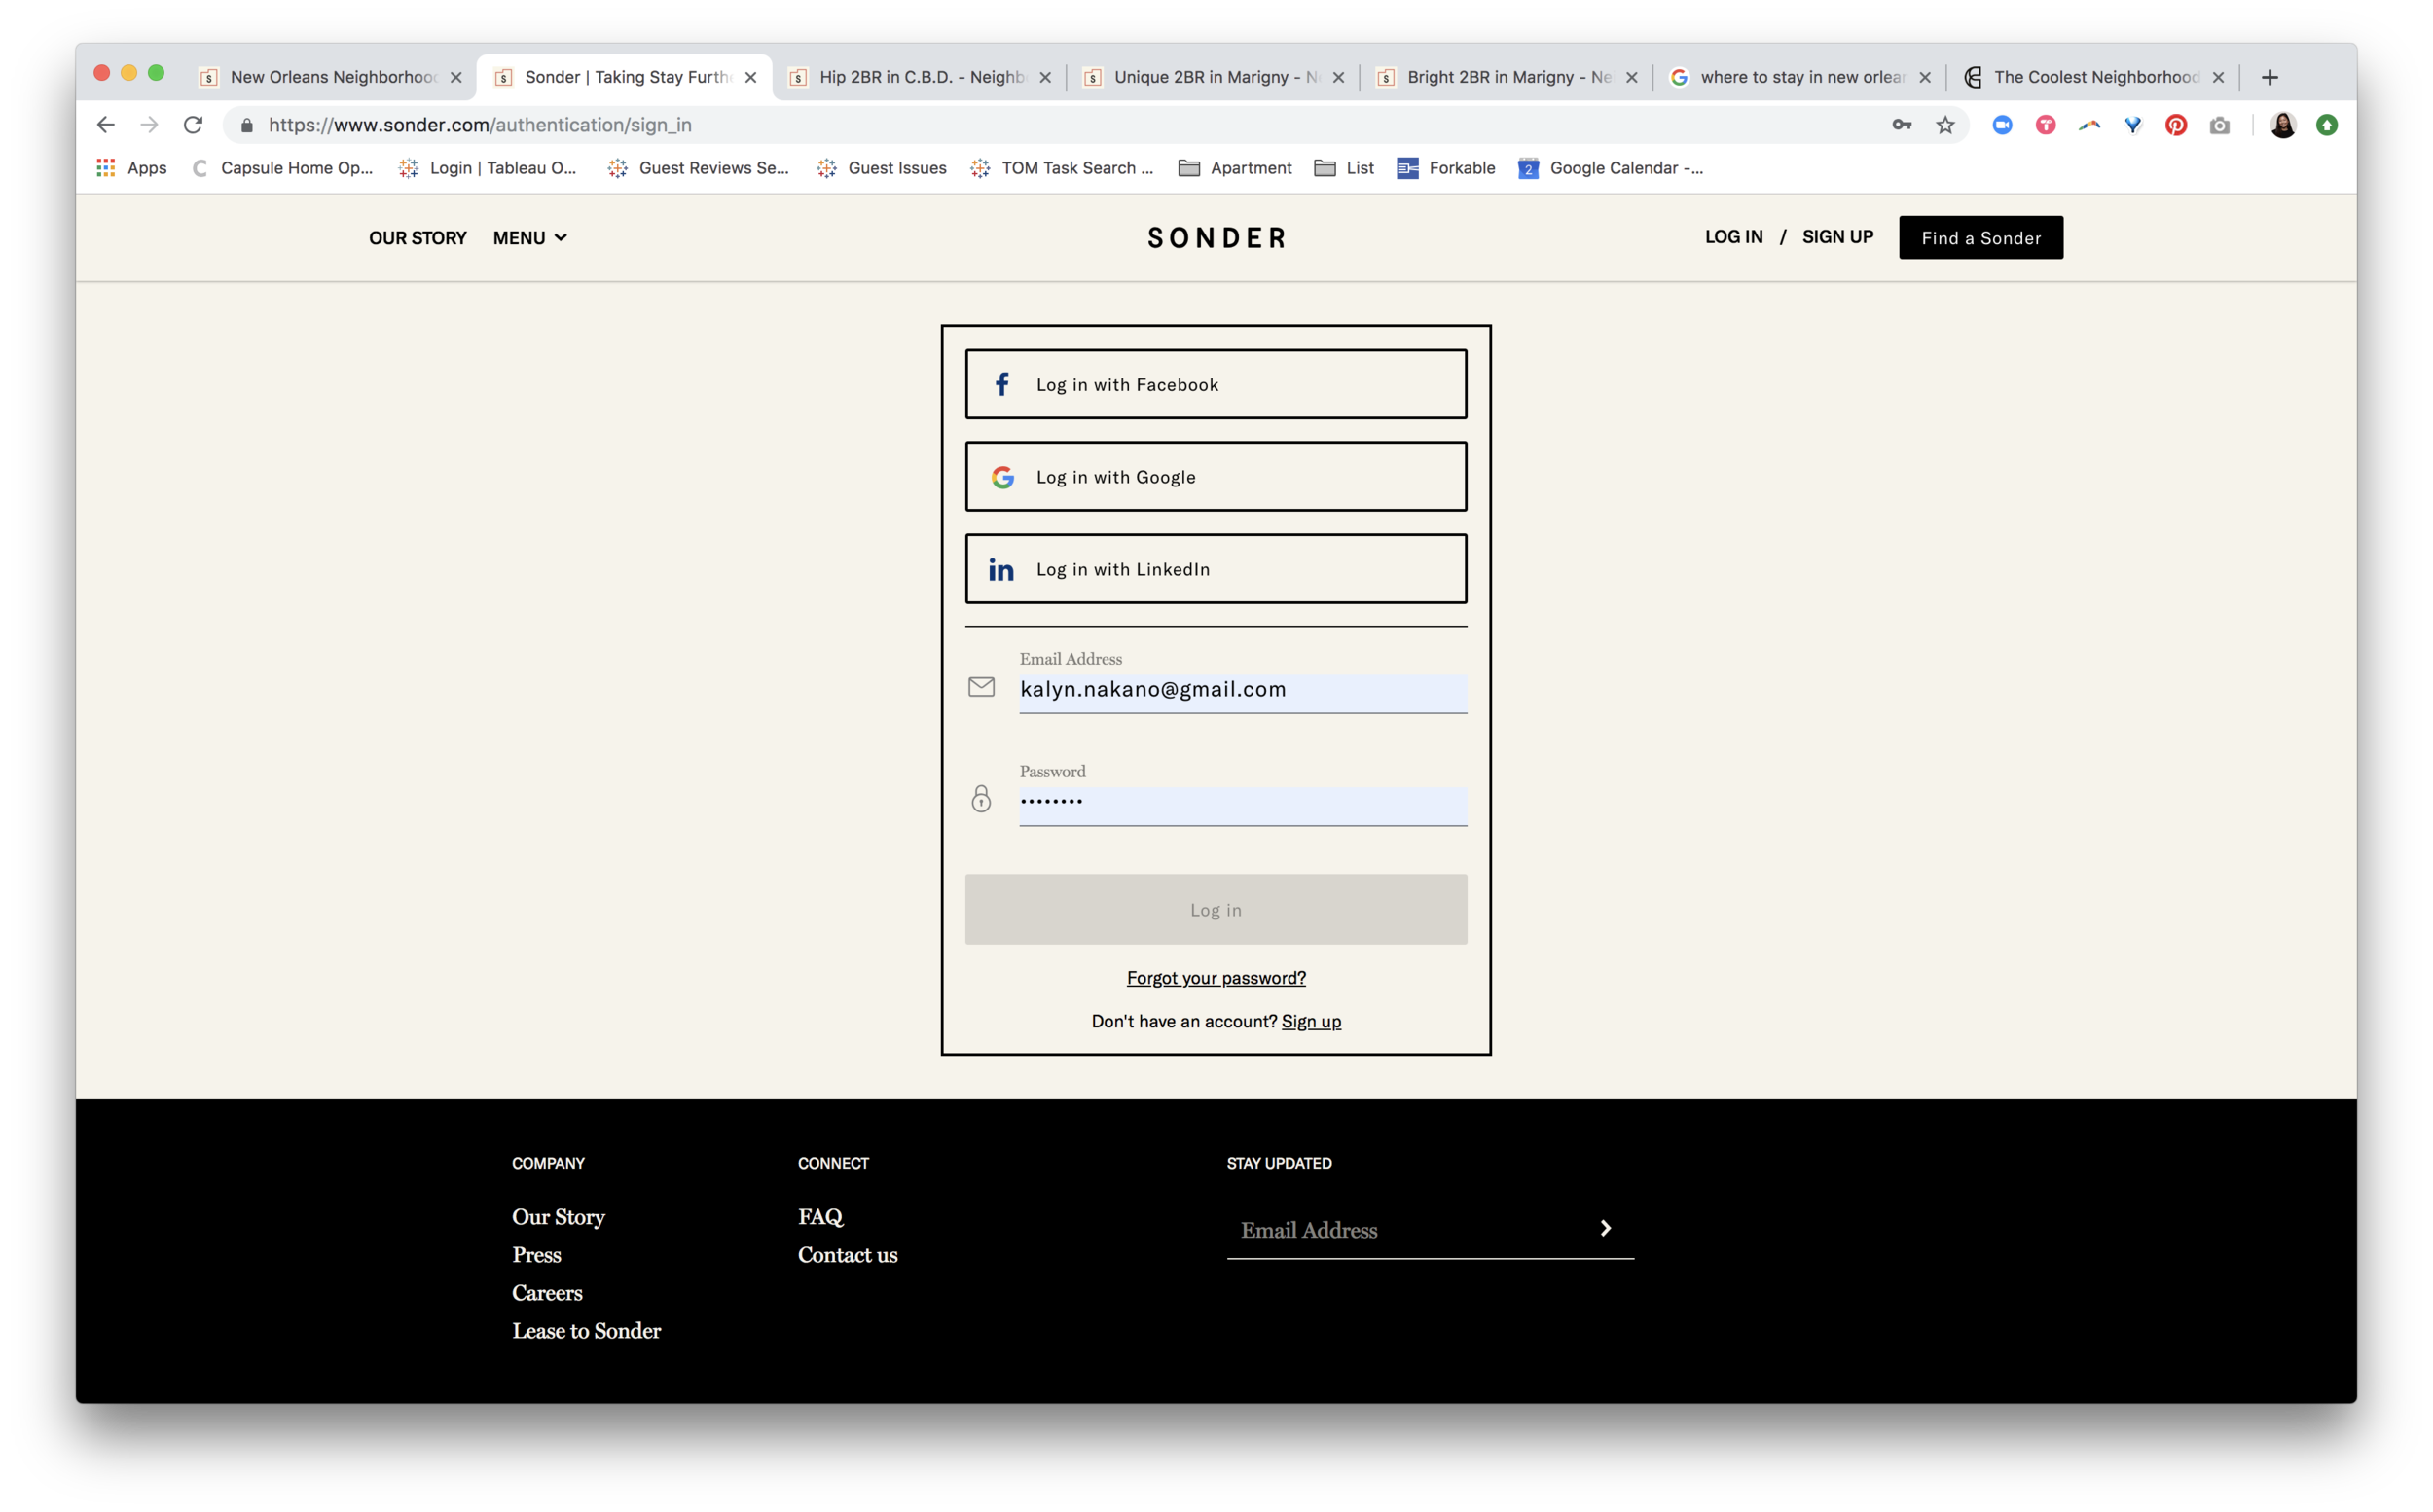Click the browser back arrow
The height and width of the screenshot is (1512, 2433).
(x=105, y=125)
